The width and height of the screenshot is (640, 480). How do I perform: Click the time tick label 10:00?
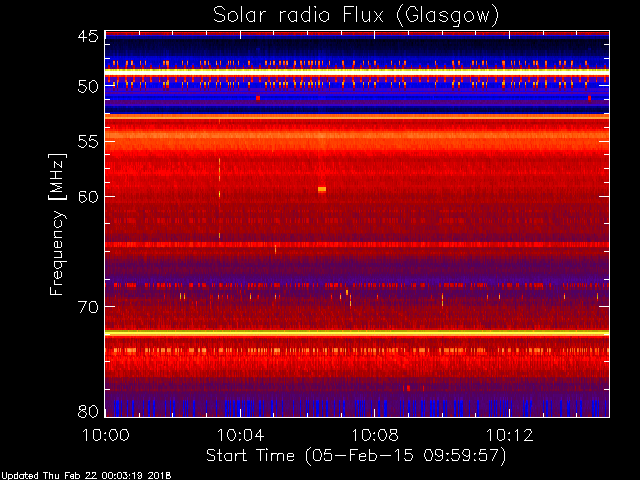click(106, 435)
